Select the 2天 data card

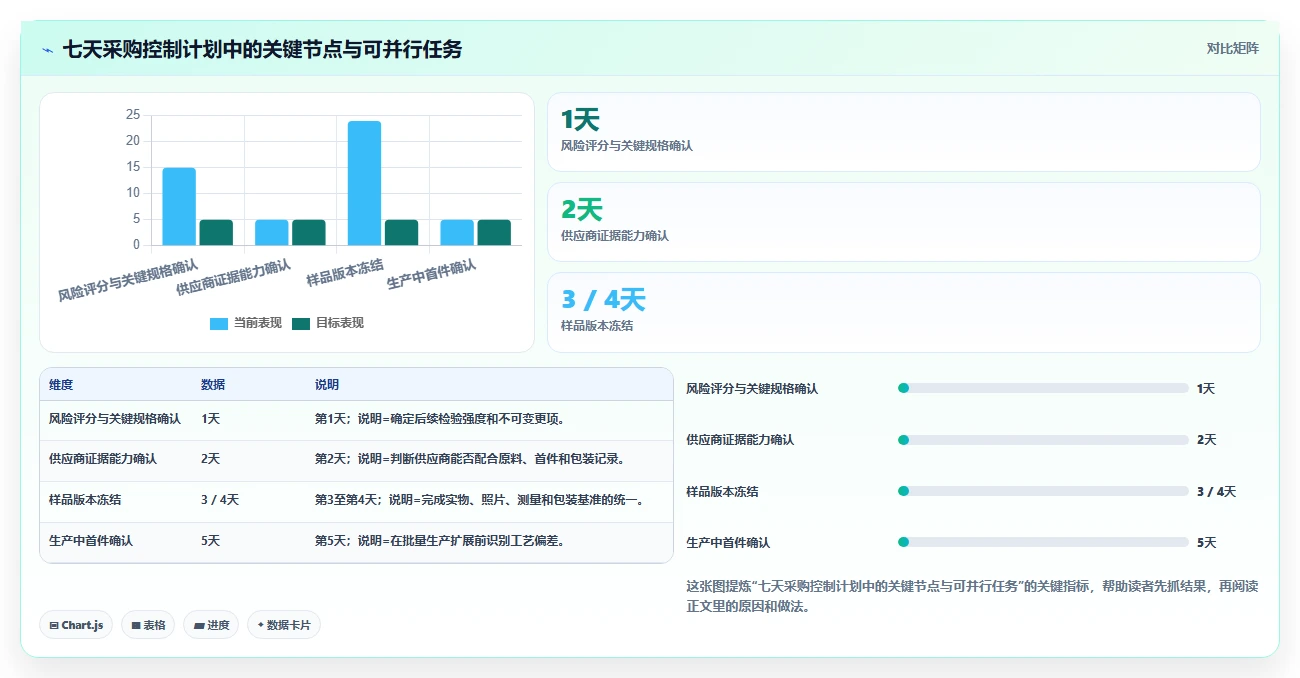pyautogui.click(x=904, y=222)
